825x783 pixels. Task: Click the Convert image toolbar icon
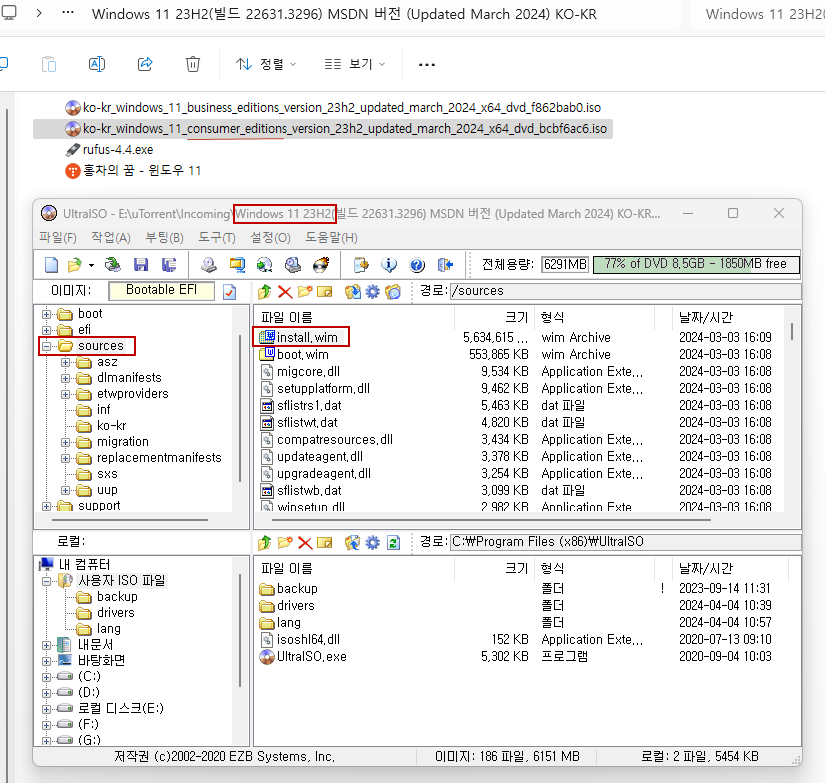point(265,265)
